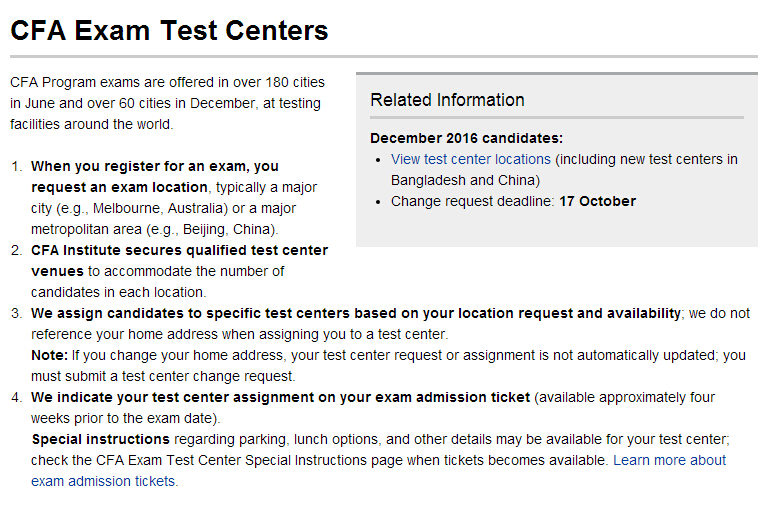Follow Learn more about exam admission tickets link

(x=669, y=460)
